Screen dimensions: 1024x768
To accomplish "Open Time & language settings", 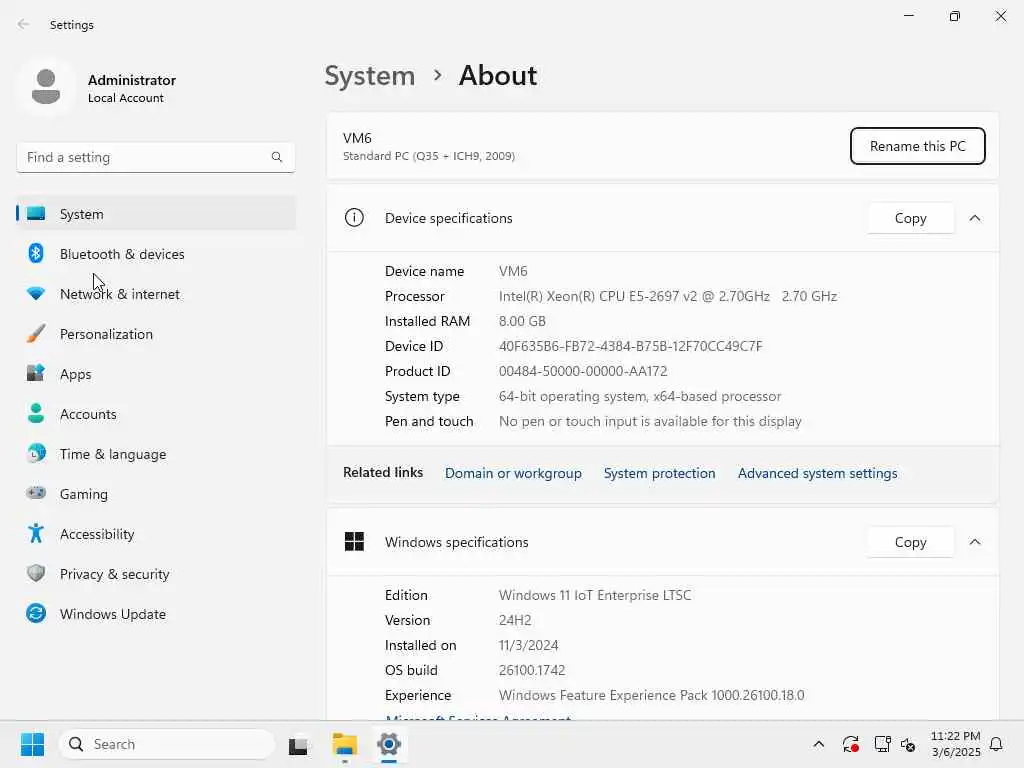I will [x=156, y=453].
